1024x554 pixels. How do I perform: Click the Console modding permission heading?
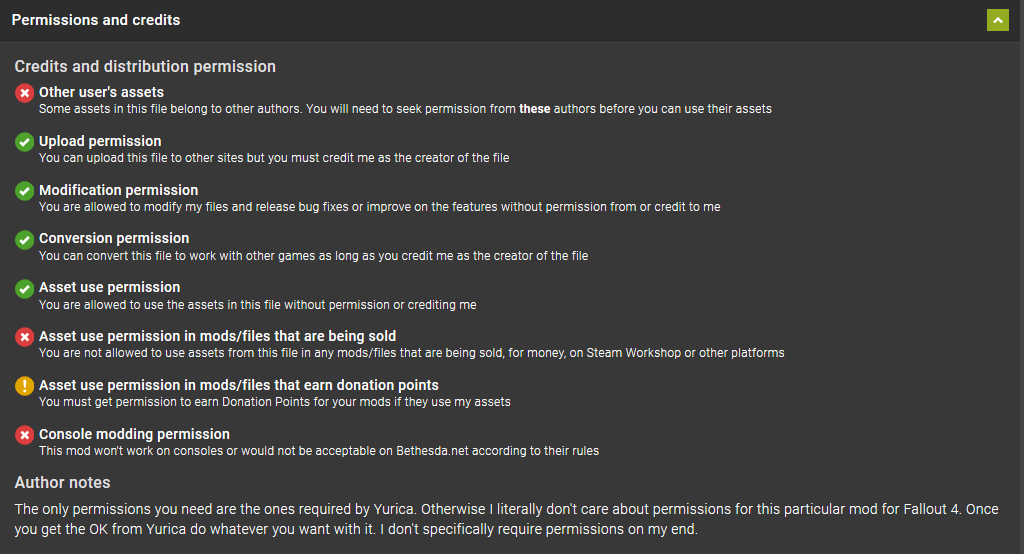(134, 434)
